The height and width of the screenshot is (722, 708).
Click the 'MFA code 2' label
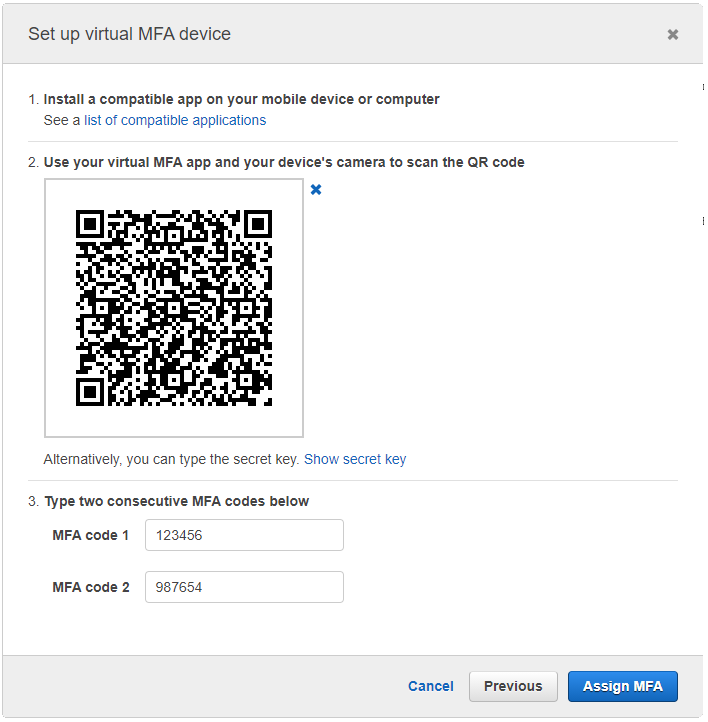click(91, 587)
